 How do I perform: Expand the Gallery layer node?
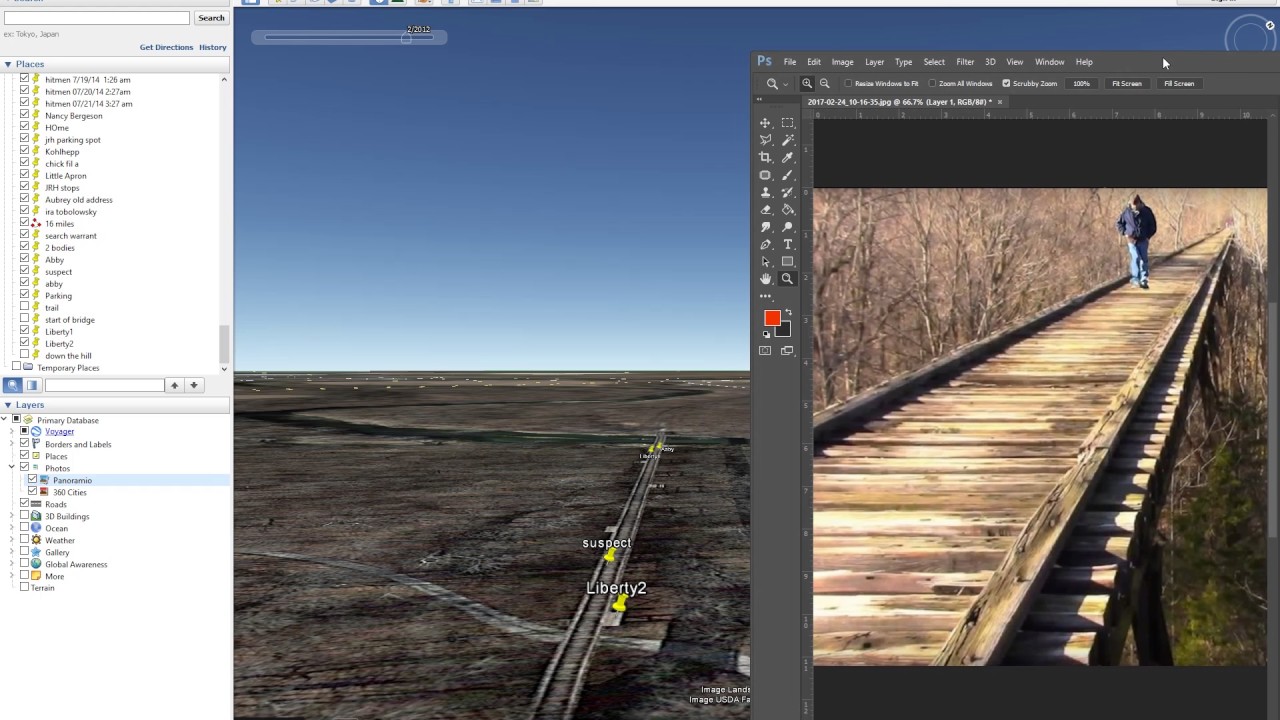click(12, 552)
